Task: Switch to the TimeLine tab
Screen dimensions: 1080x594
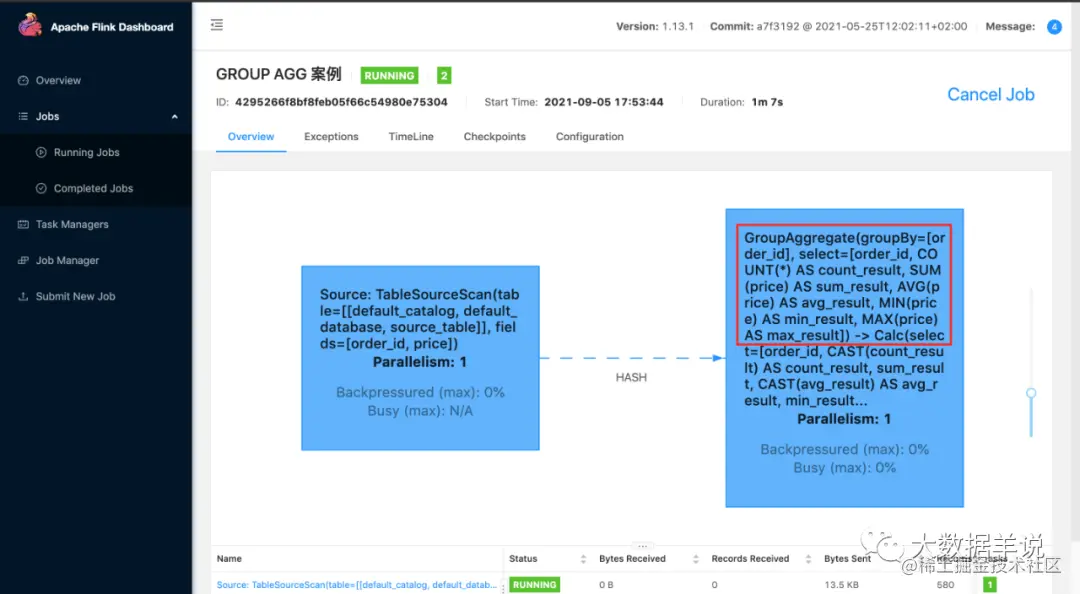Action: click(411, 136)
